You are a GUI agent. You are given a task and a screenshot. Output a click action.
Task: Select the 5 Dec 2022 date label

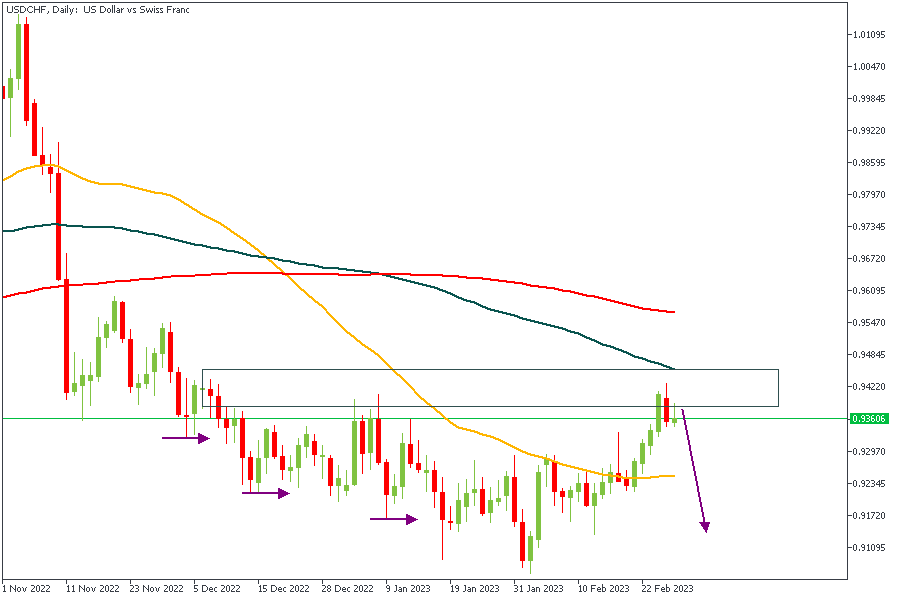[x=217, y=589]
